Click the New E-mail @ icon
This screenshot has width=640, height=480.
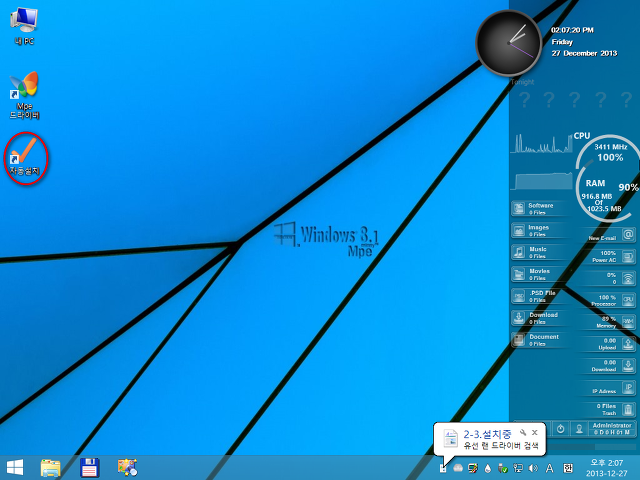point(629,235)
